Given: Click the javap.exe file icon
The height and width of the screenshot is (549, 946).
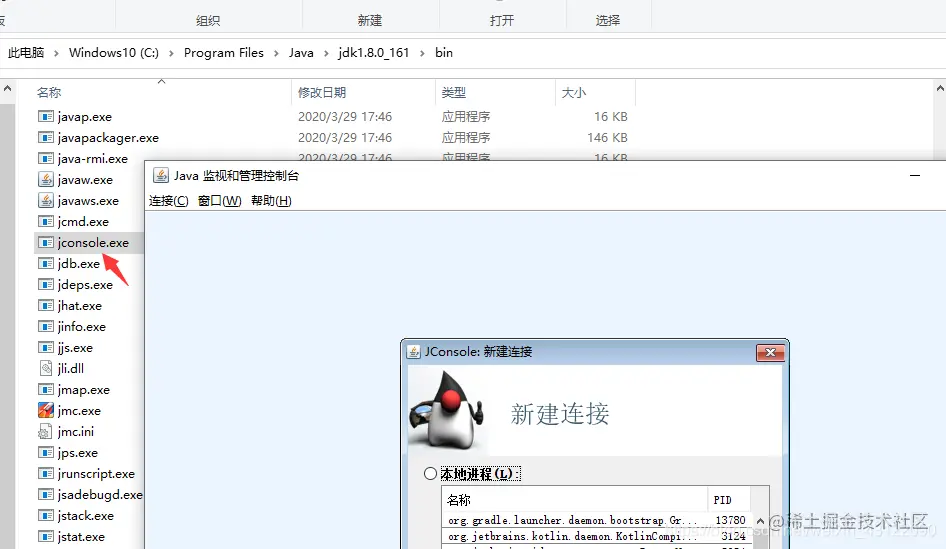Looking at the screenshot, I should pos(45,116).
